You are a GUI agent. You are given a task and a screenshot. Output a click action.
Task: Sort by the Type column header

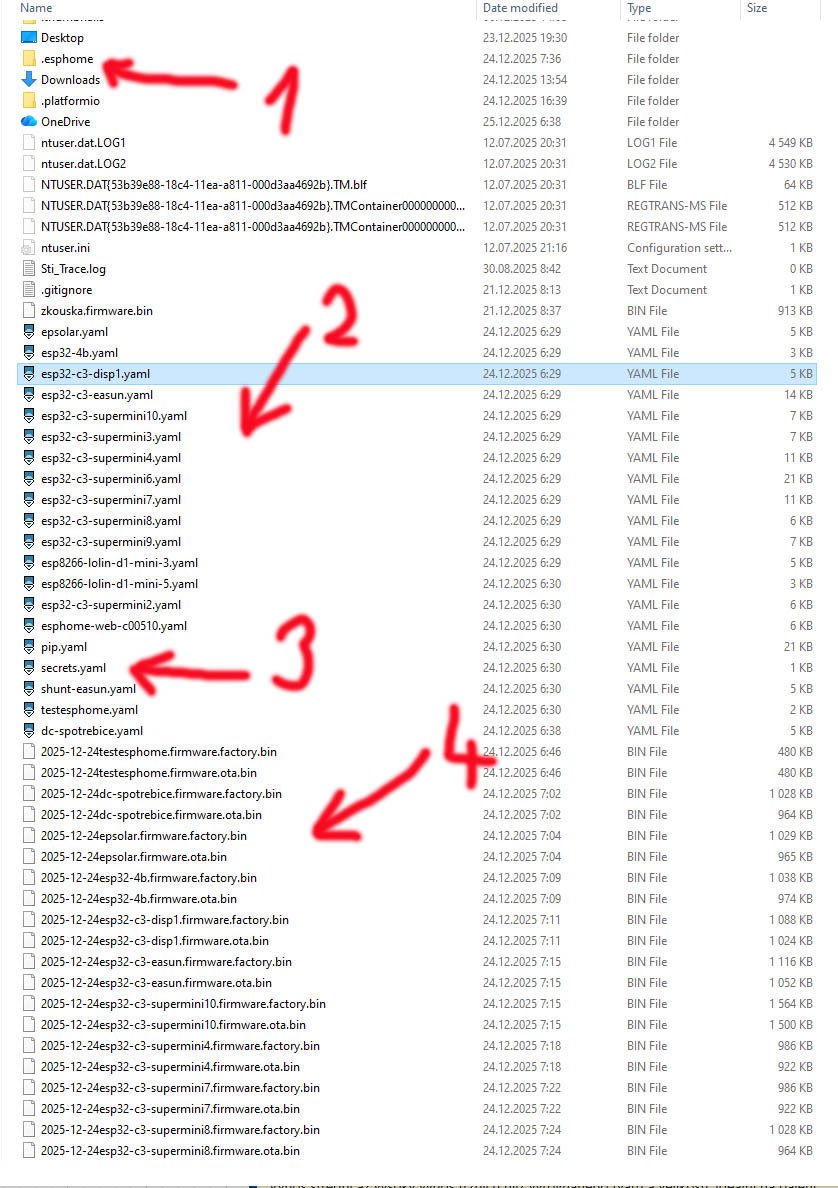tap(639, 8)
